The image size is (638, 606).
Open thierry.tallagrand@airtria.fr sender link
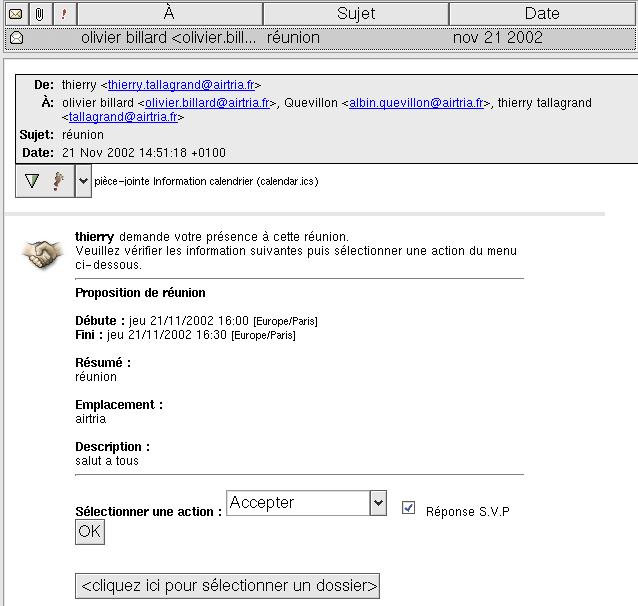pyautogui.click(x=181, y=85)
